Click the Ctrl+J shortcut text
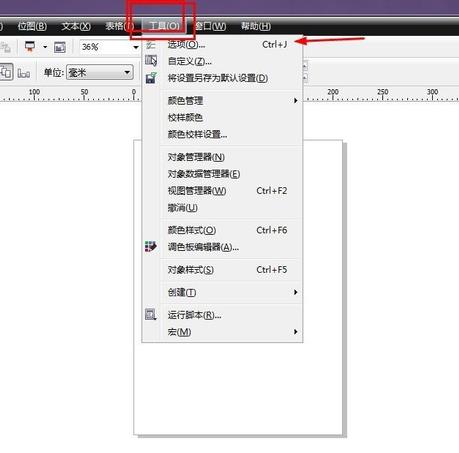 [x=275, y=44]
